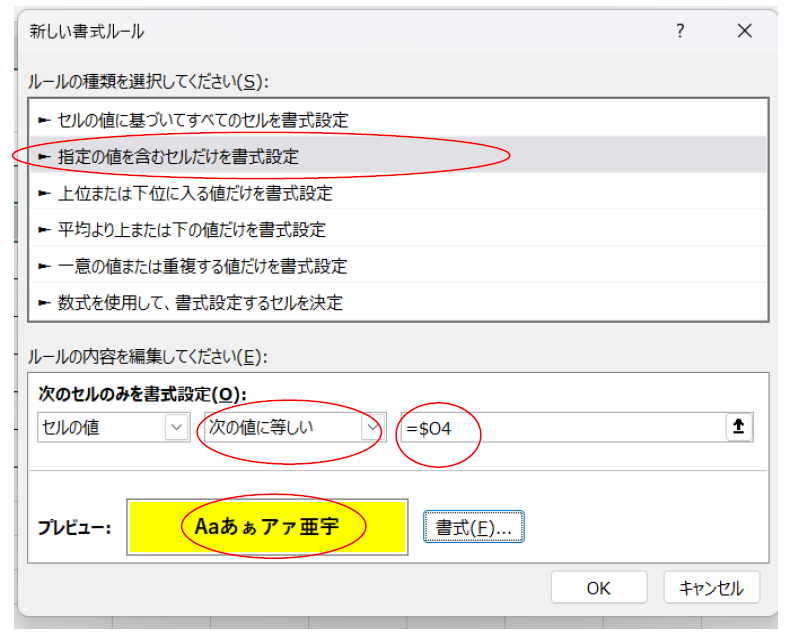The image size is (789, 633).
Task: Pick 数式を使用して、書式設定するセルを決定 rule
Action: (190, 302)
